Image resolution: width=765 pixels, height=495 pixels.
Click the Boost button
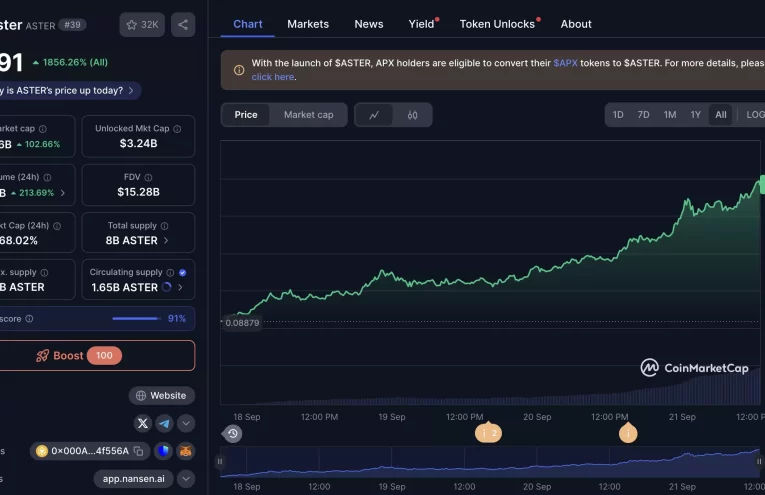point(96,356)
